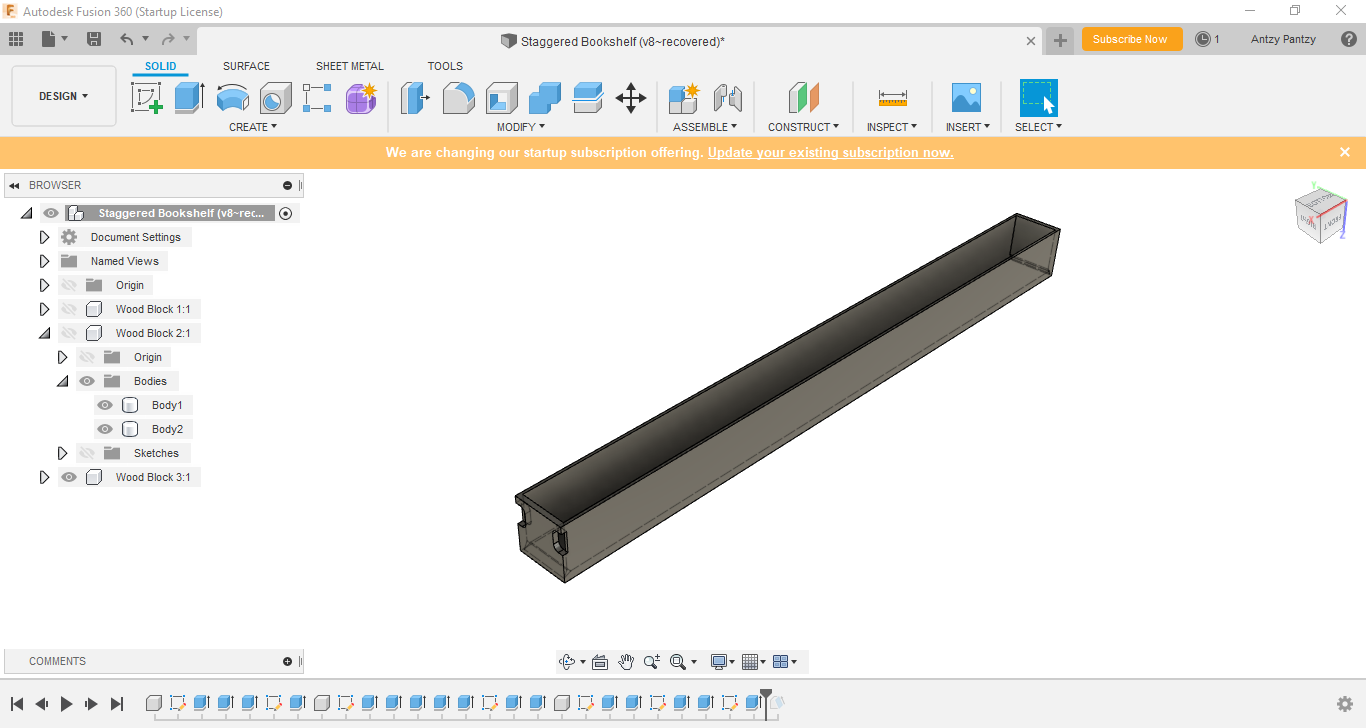Toggle visibility of Body1
1366x728 pixels.
[x=105, y=405]
